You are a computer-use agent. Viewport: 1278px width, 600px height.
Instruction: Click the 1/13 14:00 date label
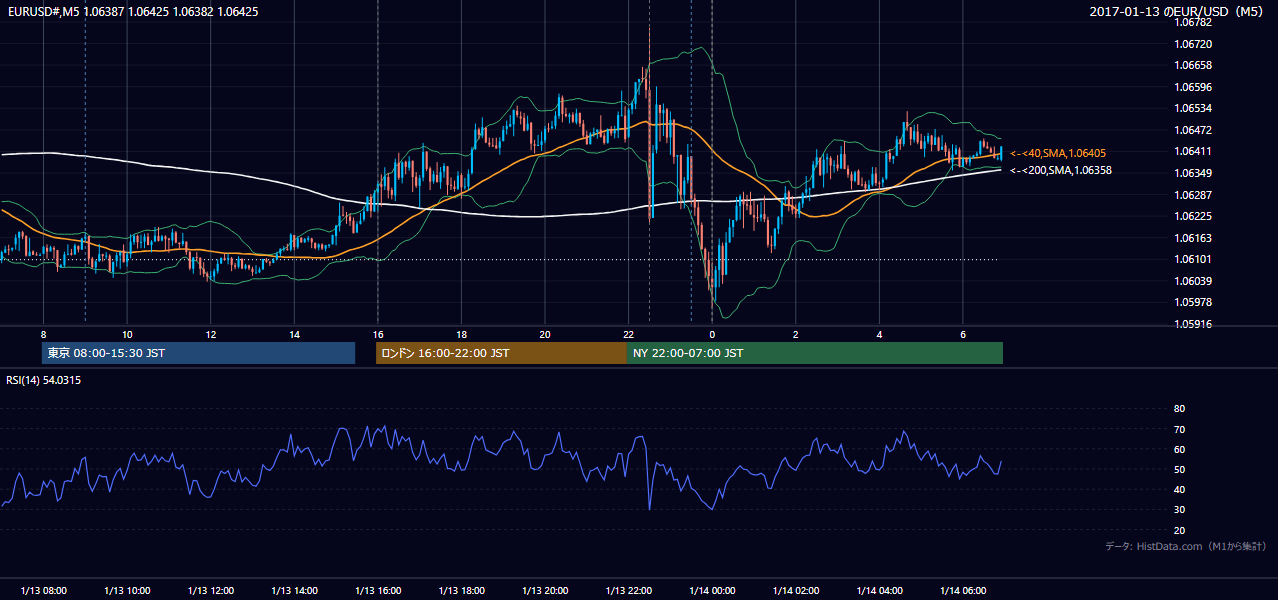pyautogui.click(x=294, y=591)
